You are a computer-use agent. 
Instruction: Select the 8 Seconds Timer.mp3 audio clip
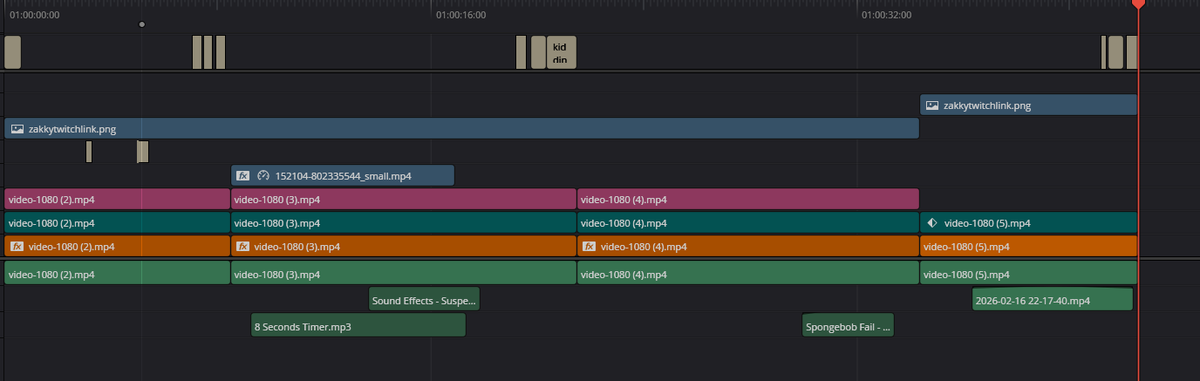click(x=358, y=326)
